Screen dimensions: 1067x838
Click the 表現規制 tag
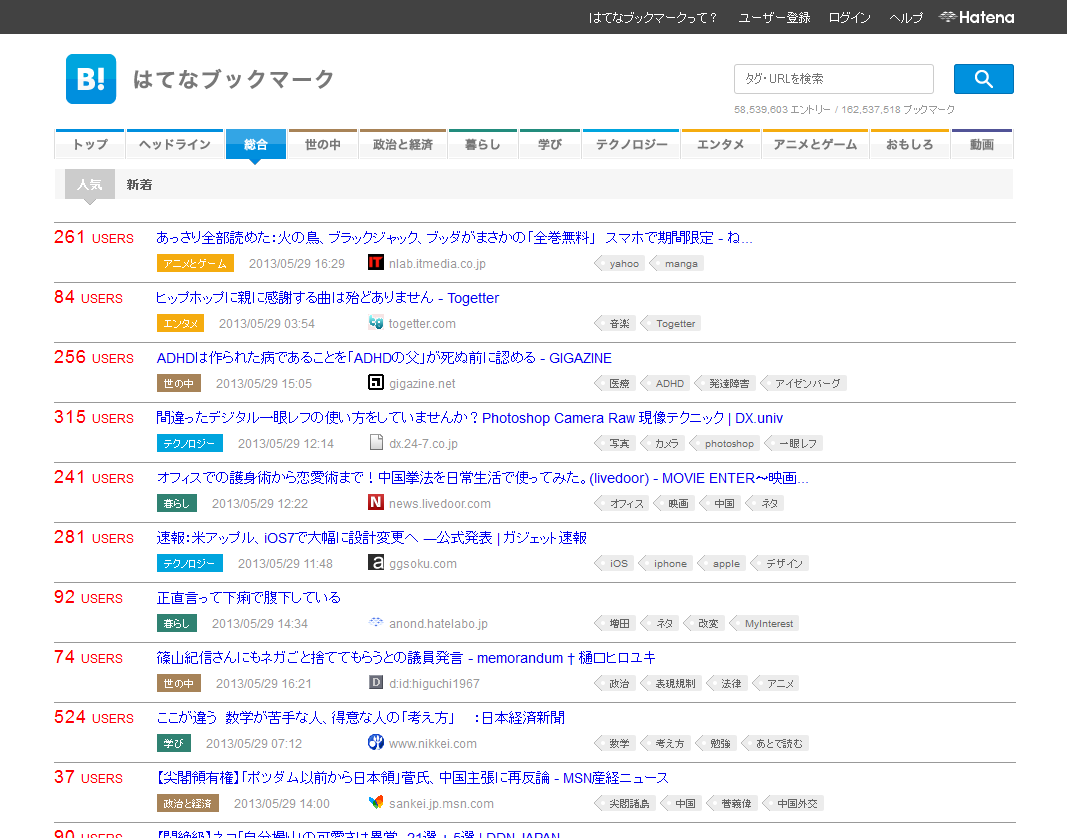click(x=671, y=683)
